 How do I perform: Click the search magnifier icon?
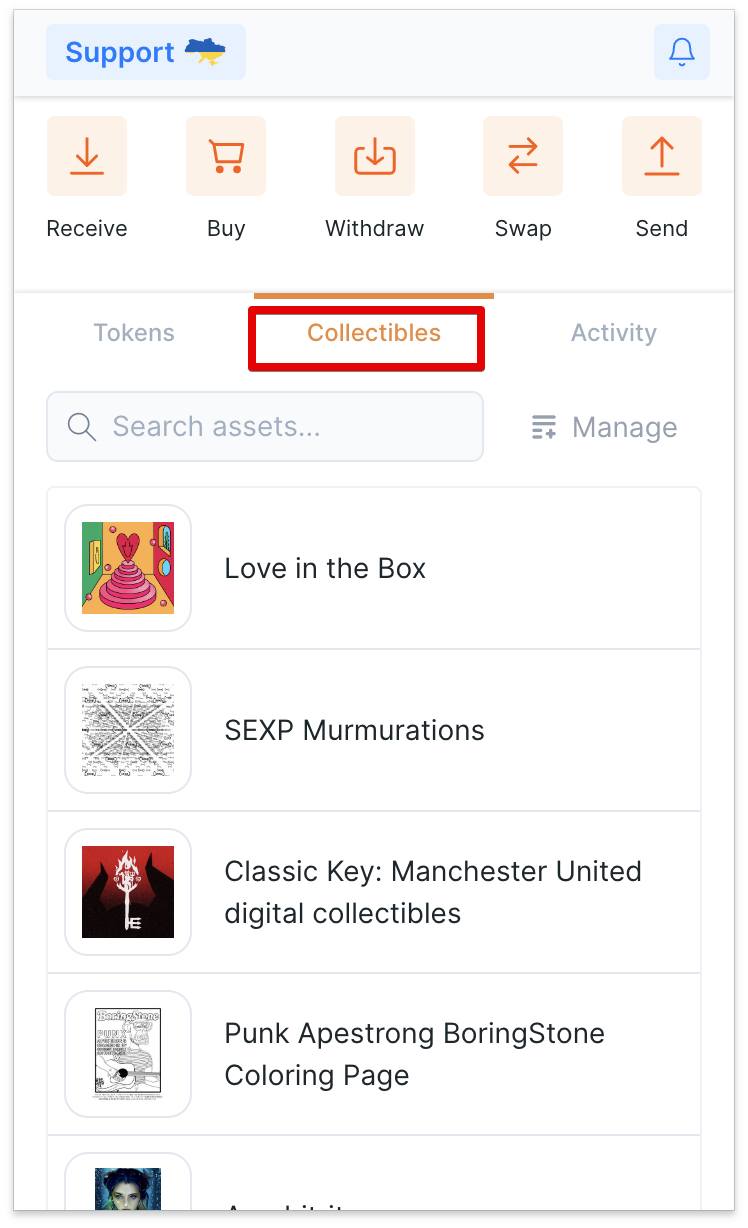(x=82, y=427)
